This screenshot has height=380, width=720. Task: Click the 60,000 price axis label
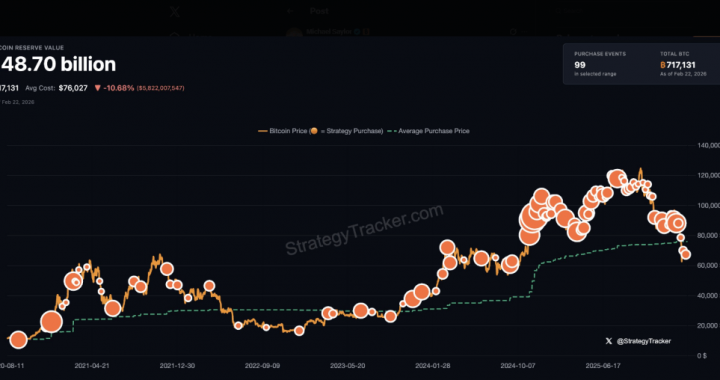point(708,266)
